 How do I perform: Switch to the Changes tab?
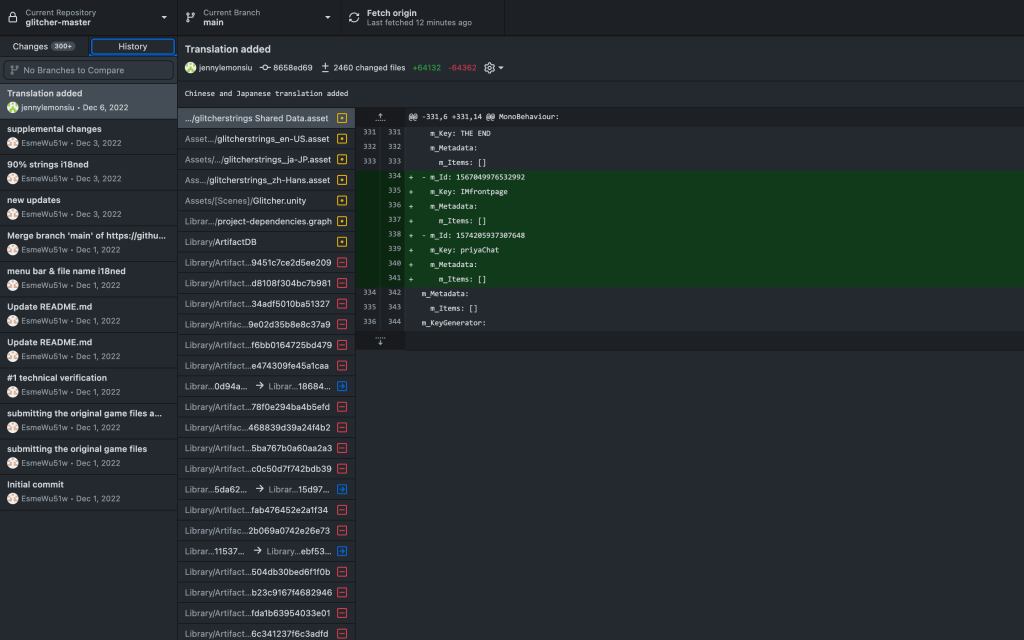[44, 46]
